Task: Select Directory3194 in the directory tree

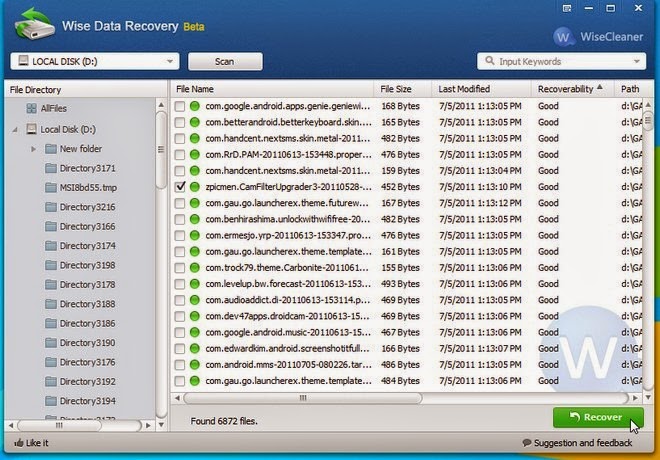Action: tap(87, 401)
